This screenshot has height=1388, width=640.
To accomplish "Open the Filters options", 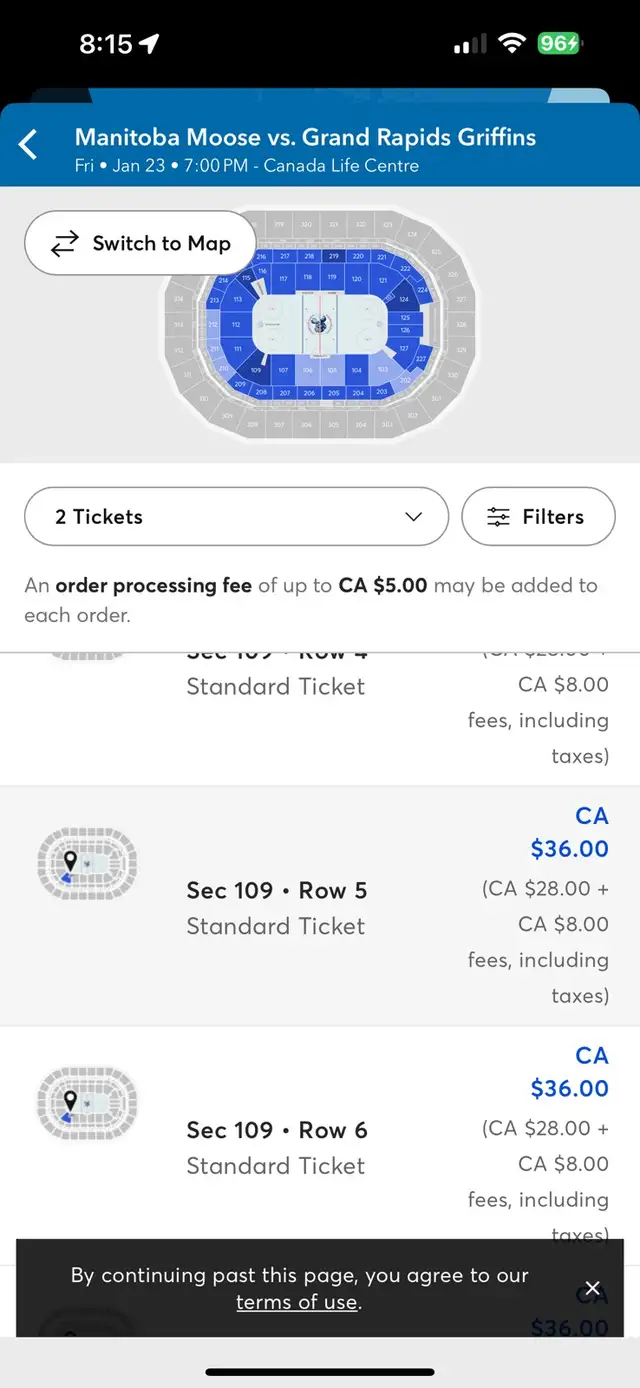I will (x=538, y=516).
